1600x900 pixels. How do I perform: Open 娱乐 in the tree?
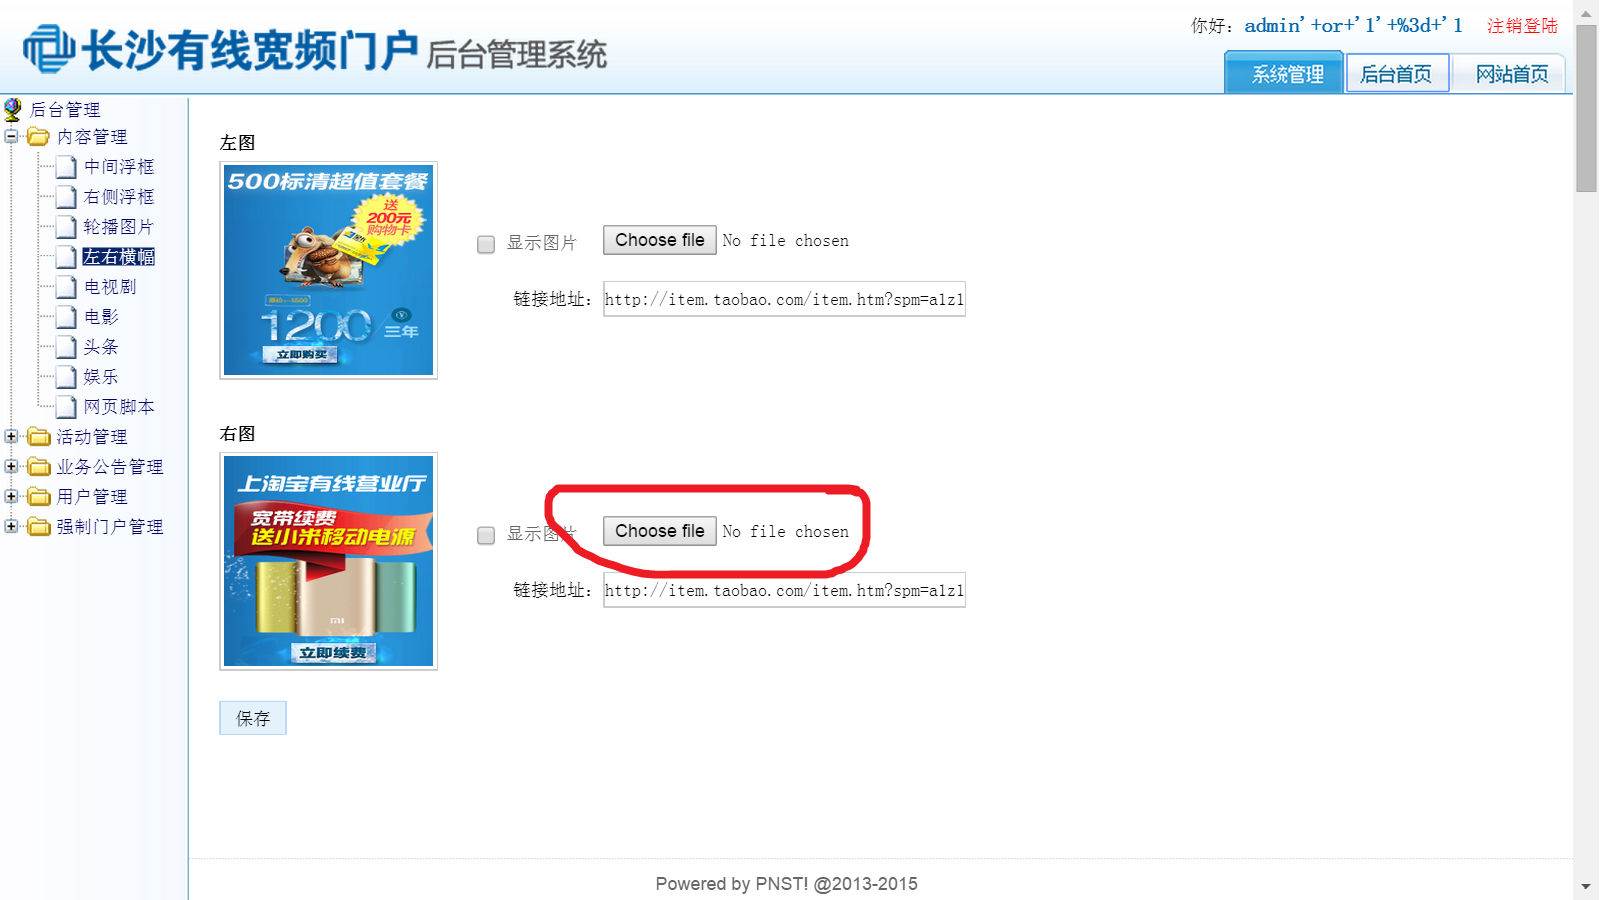click(101, 377)
